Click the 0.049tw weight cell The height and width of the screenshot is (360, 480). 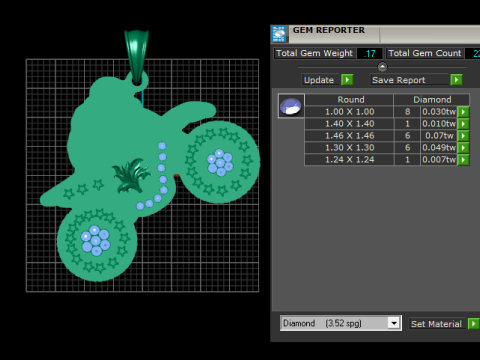tap(439, 148)
